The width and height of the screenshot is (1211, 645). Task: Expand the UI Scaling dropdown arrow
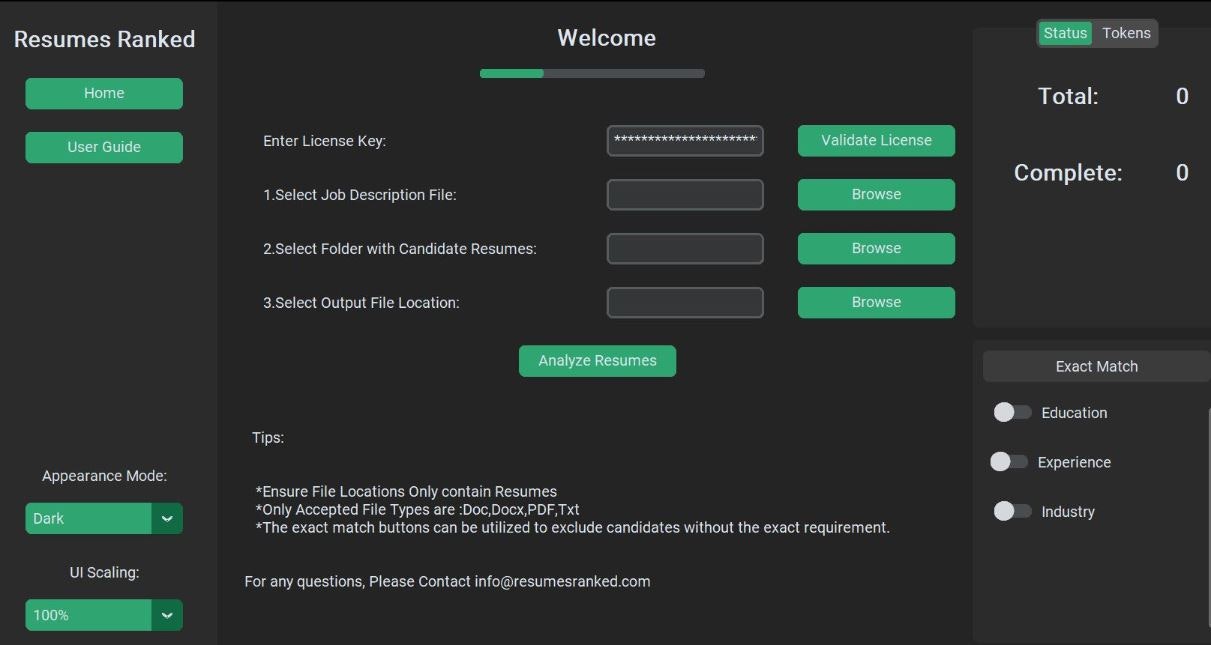coord(167,615)
